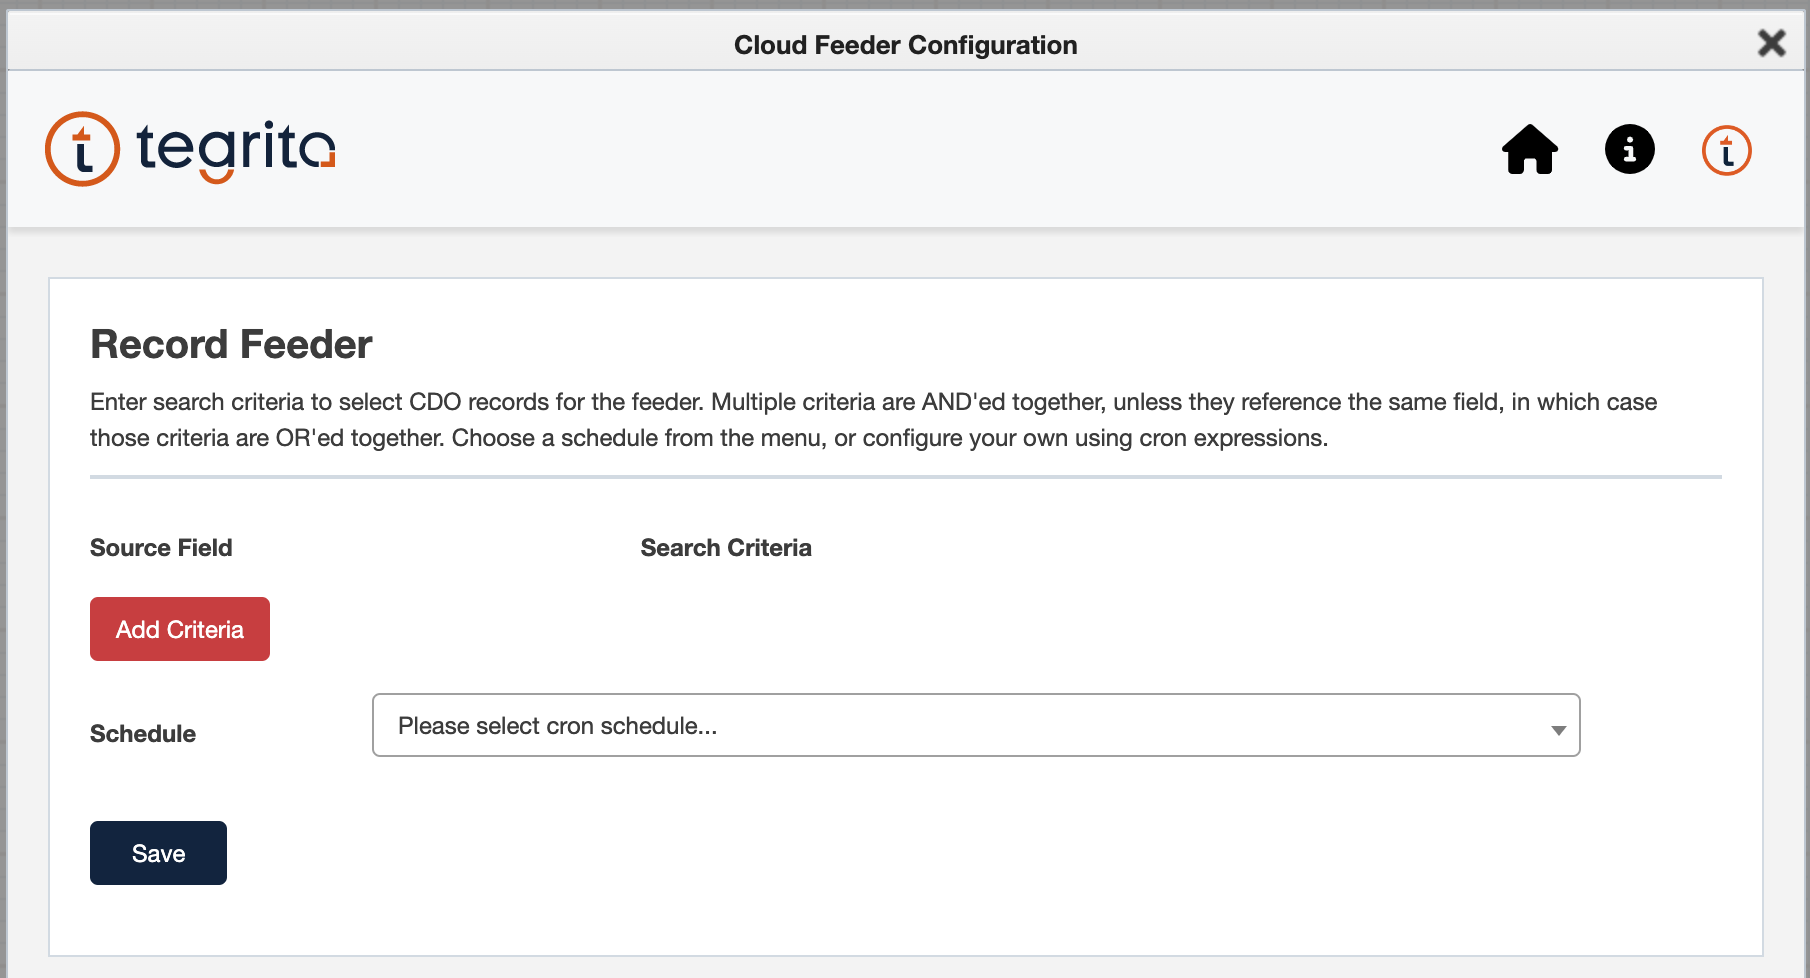Select the Search Criteria column label
The image size is (1810, 978).
click(x=726, y=548)
